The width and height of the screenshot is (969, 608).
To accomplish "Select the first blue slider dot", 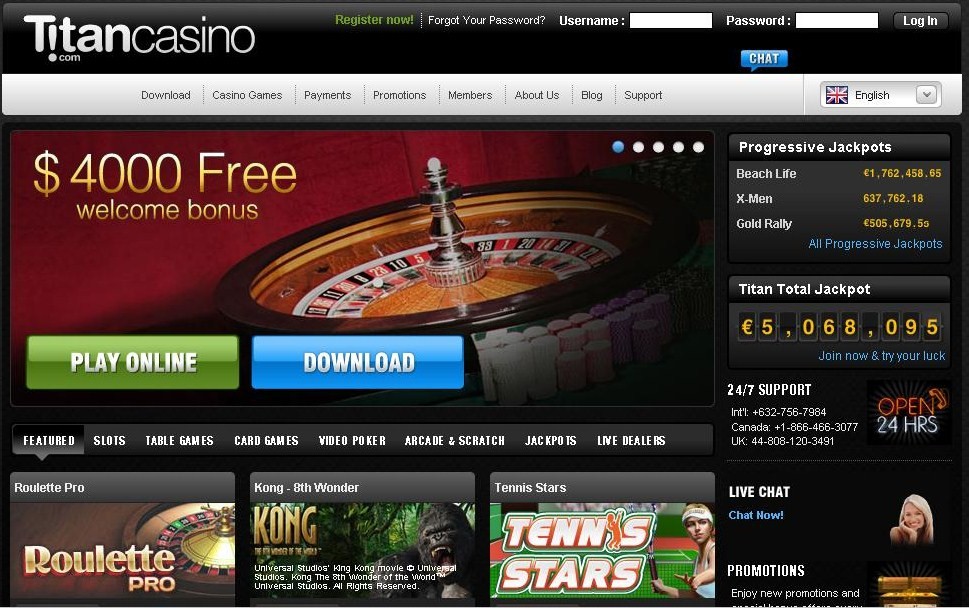I will [x=618, y=147].
